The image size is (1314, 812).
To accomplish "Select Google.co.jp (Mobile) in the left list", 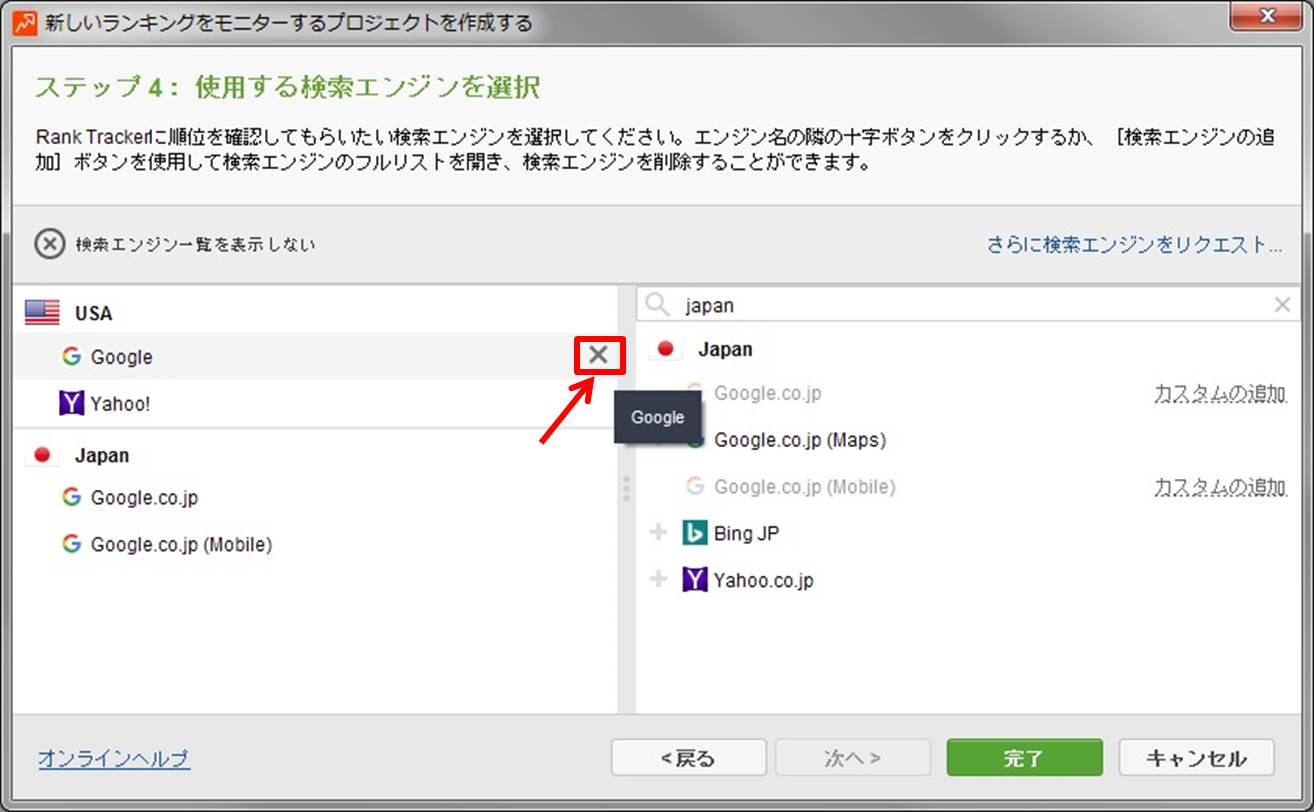I will click(x=316, y=544).
